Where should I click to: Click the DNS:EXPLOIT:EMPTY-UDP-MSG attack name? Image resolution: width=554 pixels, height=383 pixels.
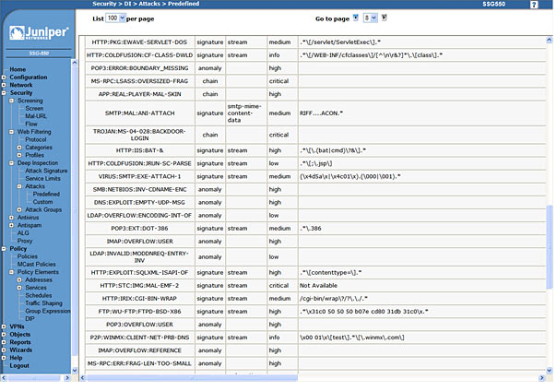pyautogui.click(x=139, y=202)
